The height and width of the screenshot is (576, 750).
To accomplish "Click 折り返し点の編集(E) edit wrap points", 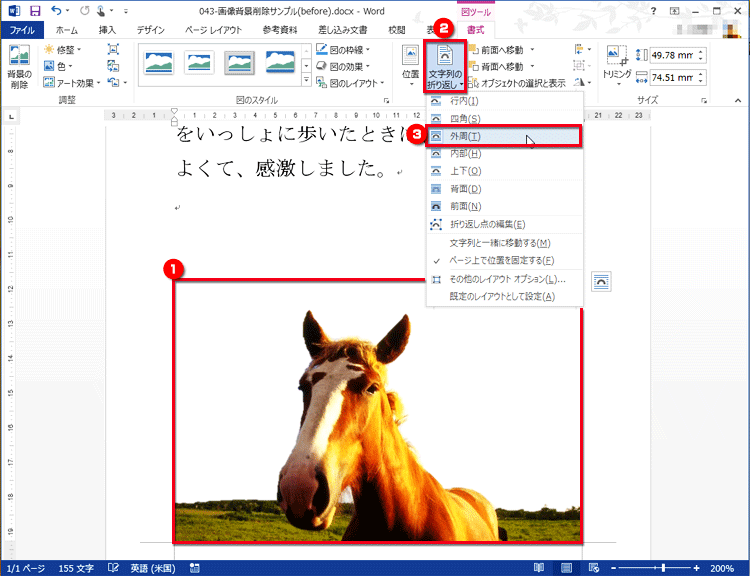I will point(504,224).
